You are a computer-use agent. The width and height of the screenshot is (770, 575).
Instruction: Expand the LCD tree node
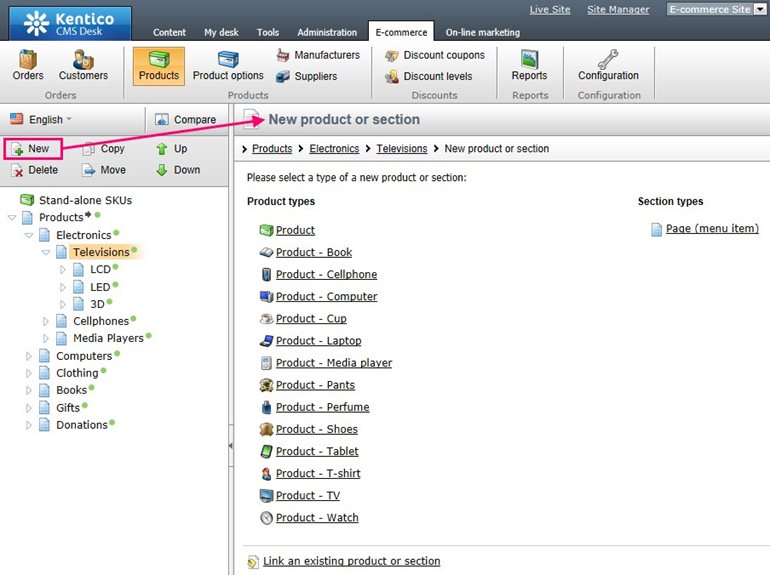(x=62, y=270)
